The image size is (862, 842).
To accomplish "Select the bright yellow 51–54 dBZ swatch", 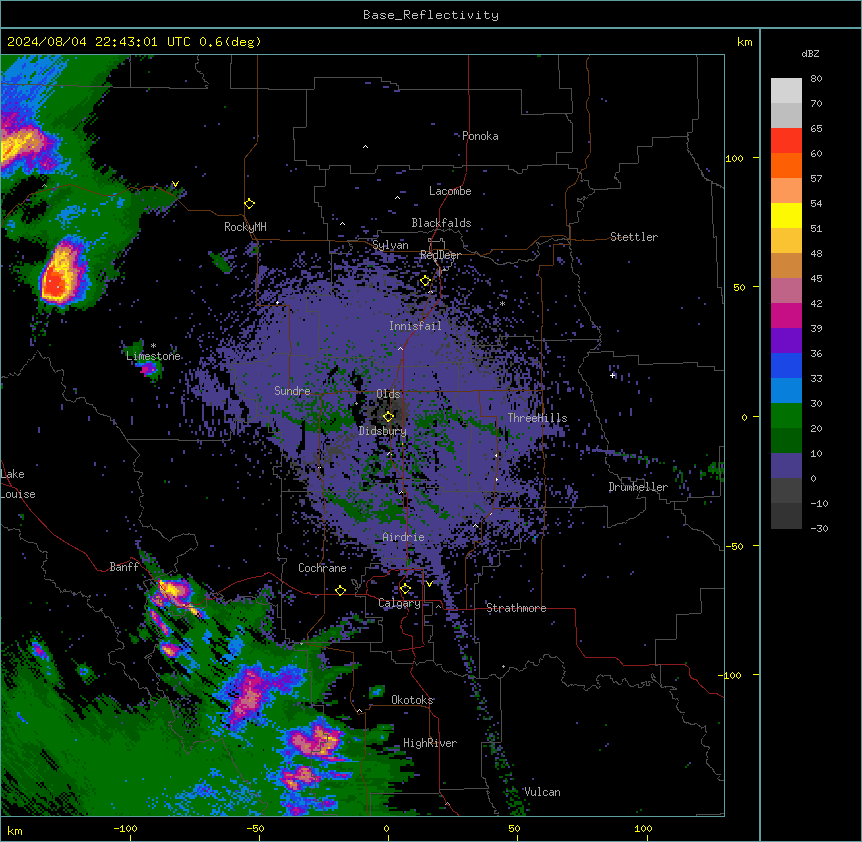I will point(786,215).
